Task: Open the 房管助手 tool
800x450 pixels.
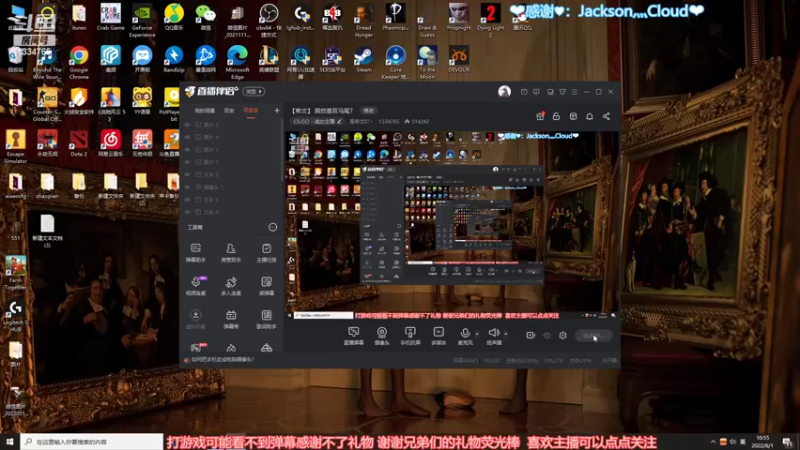Action: tap(231, 253)
